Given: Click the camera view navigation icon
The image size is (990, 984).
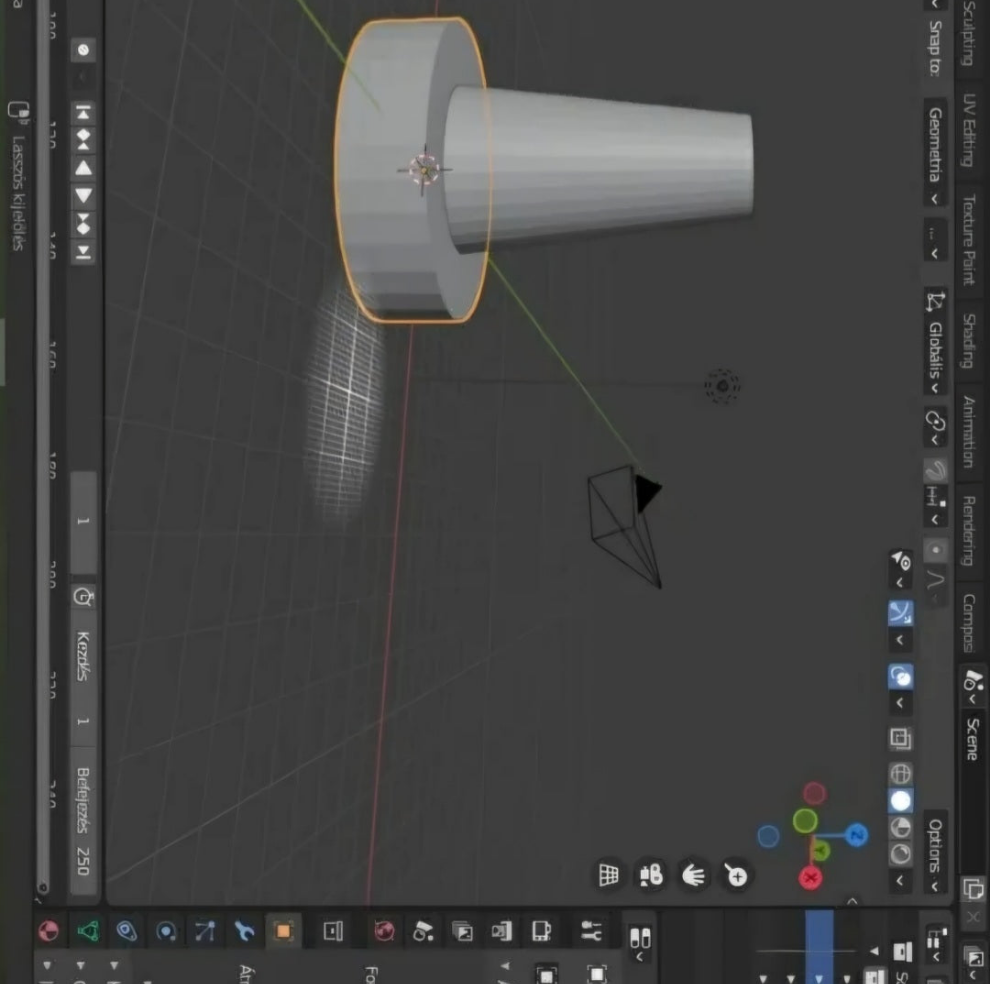Looking at the screenshot, I should (x=651, y=876).
